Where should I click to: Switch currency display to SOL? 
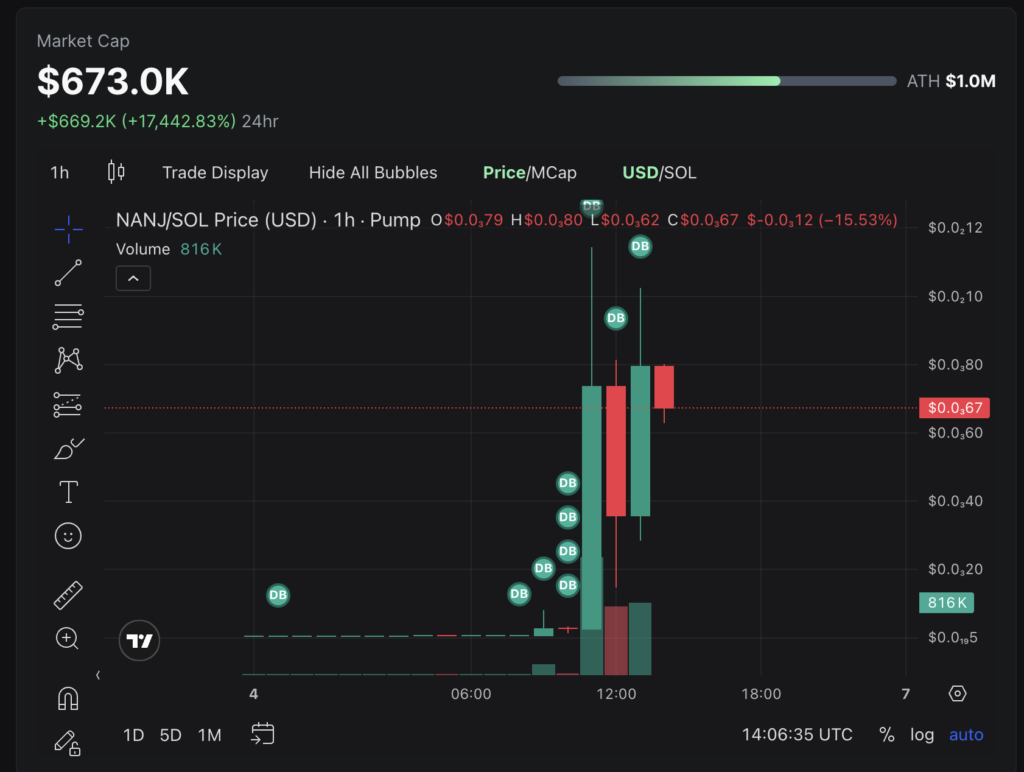679,172
